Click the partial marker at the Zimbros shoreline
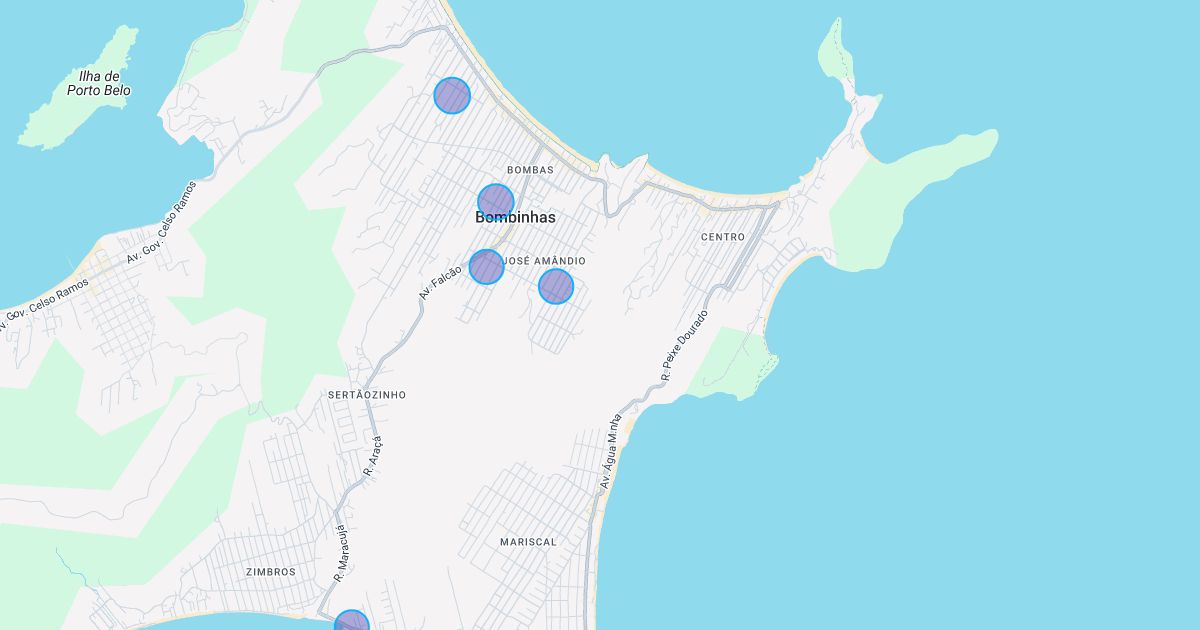1200x630 pixels. point(351,623)
